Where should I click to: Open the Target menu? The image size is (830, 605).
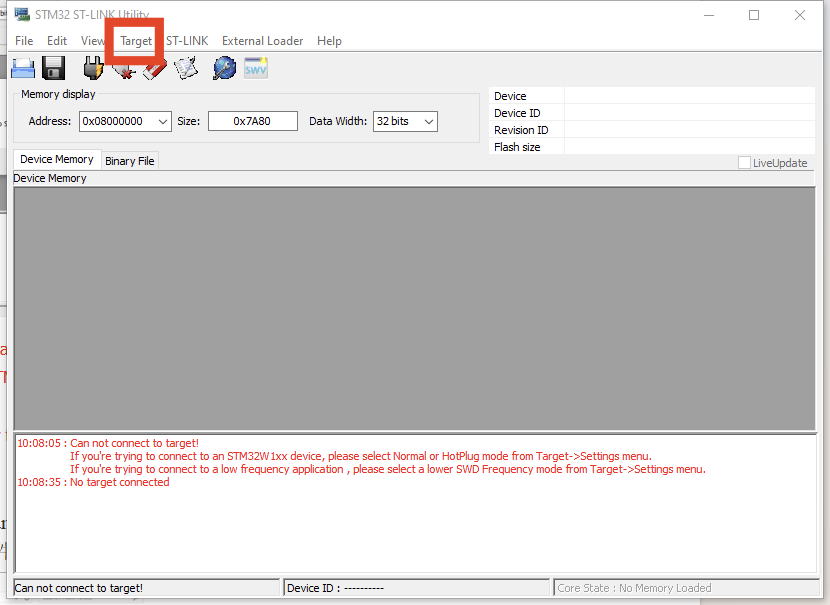[x=136, y=41]
